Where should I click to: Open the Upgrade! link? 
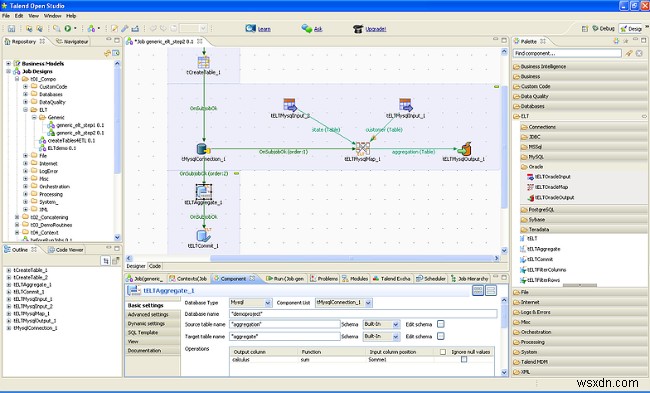pos(376,29)
